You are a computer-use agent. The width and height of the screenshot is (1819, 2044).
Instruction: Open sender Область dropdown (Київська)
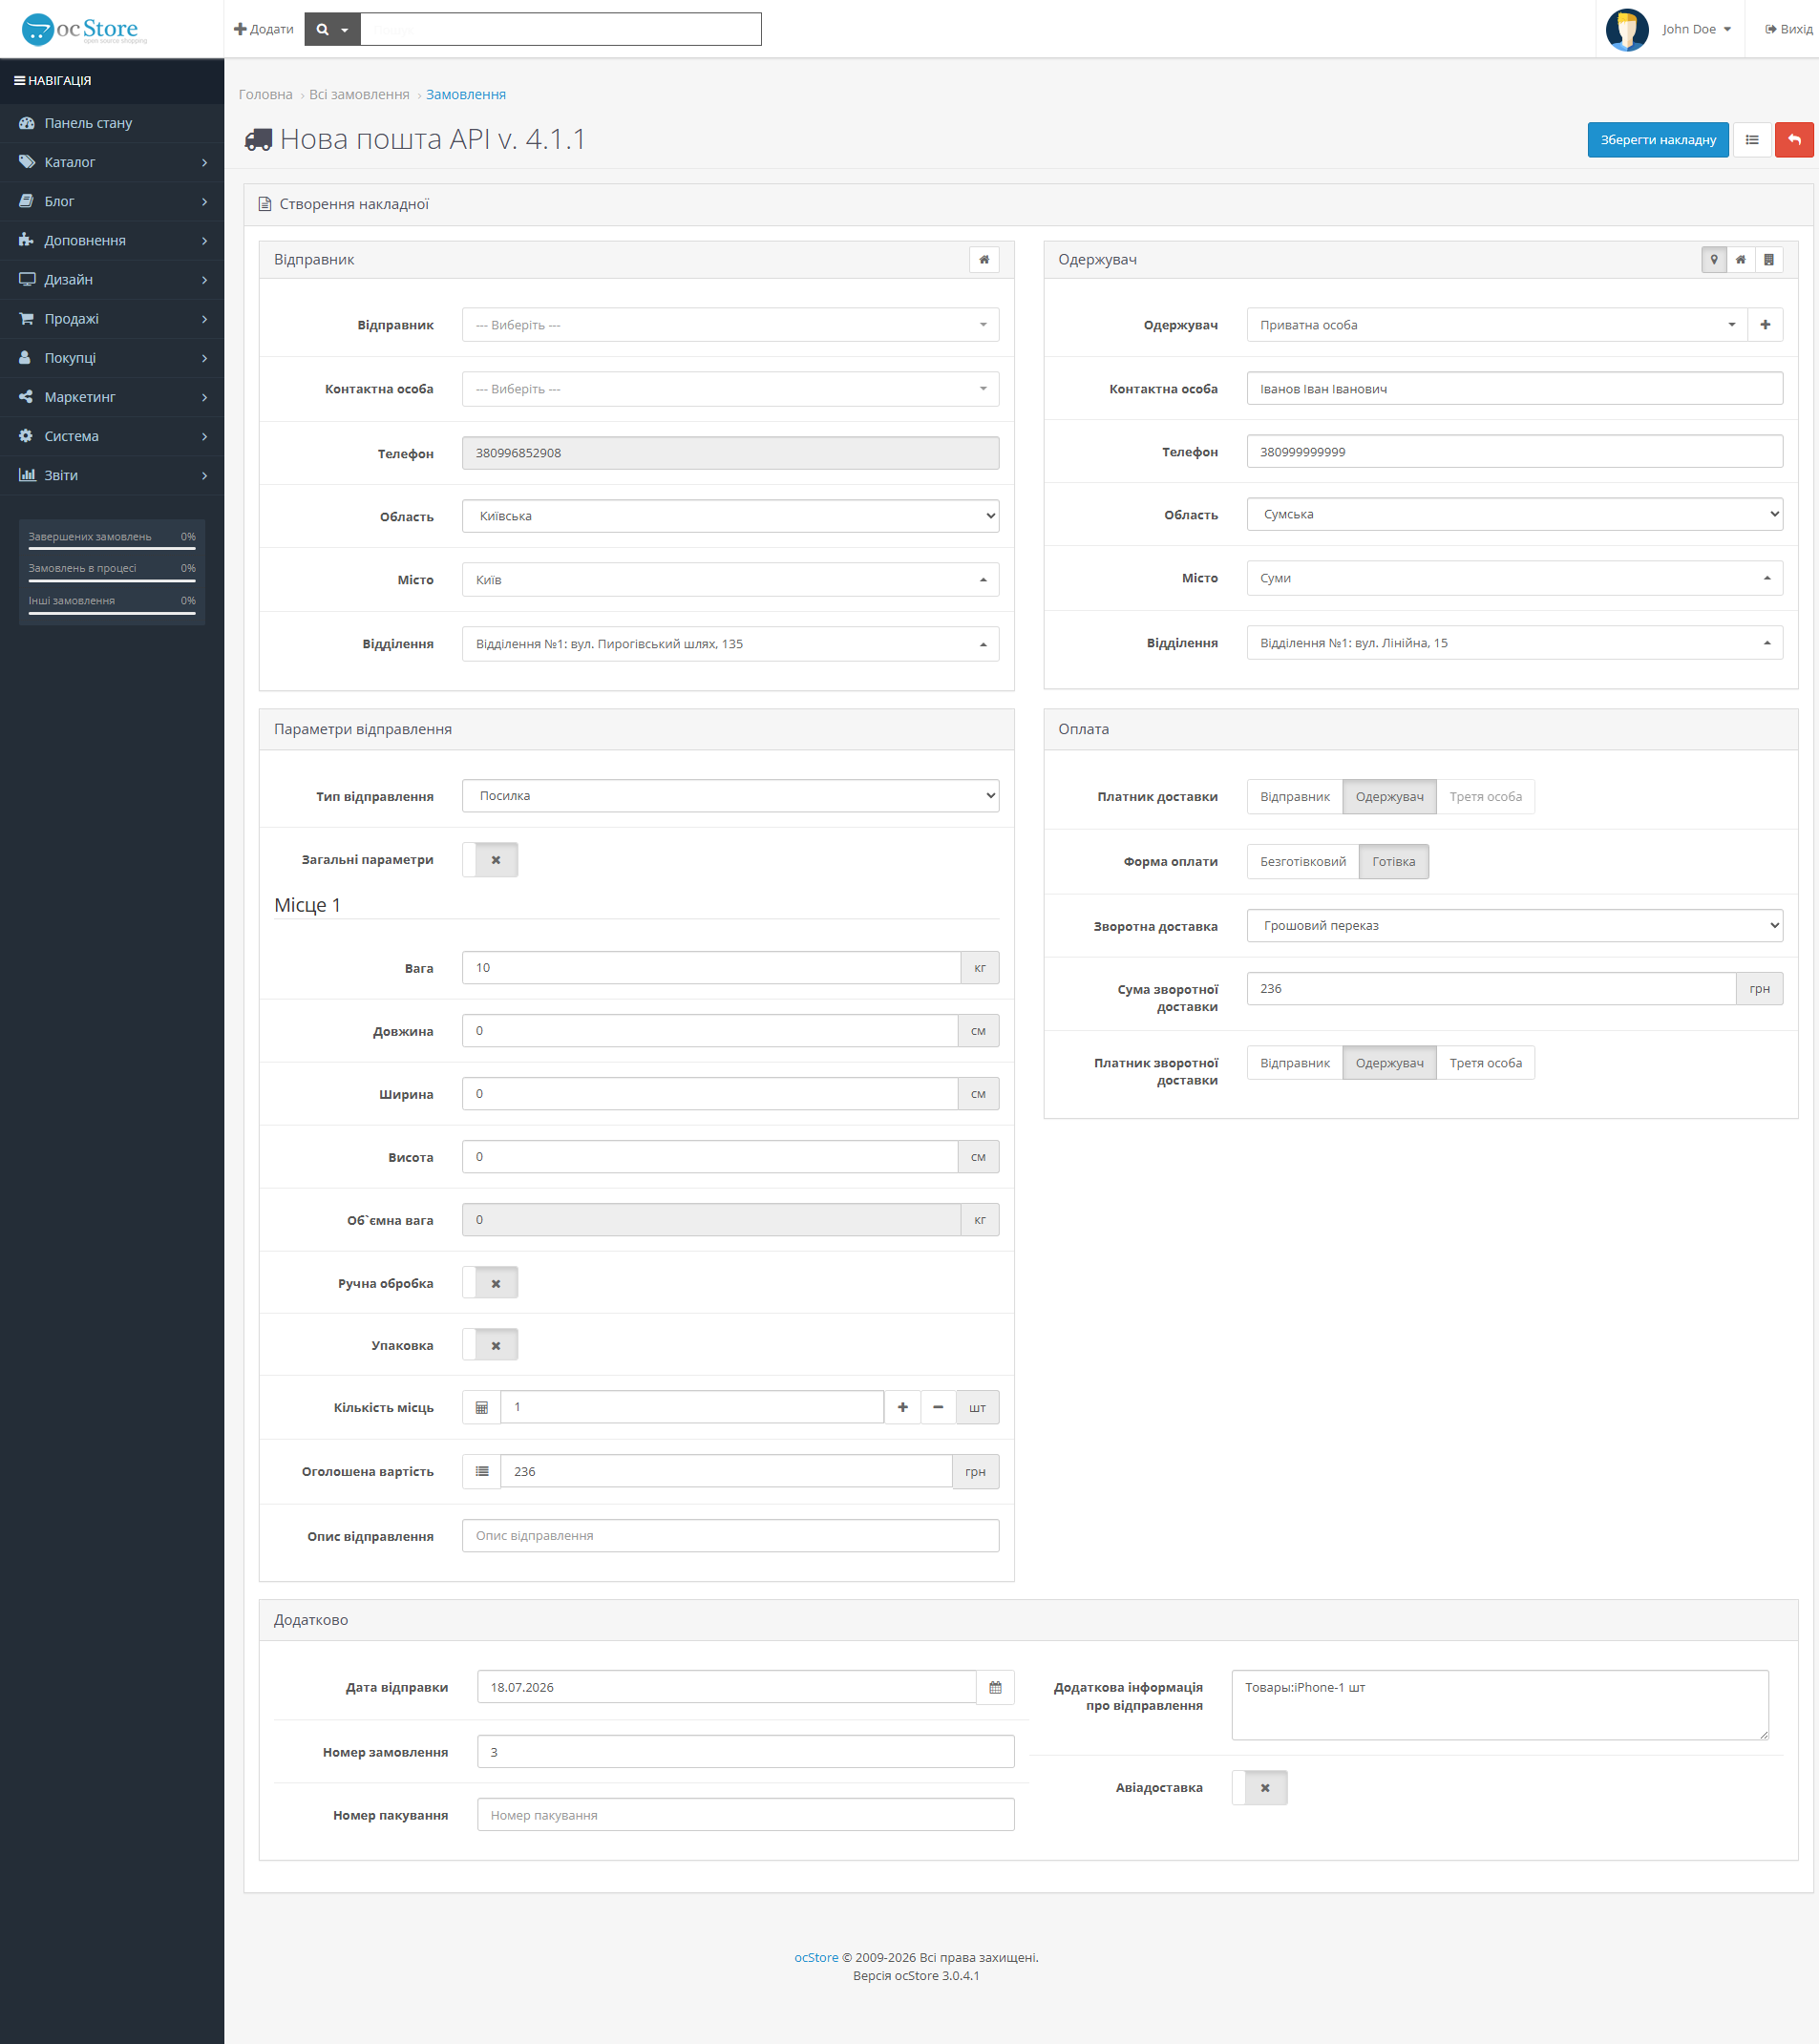pyautogui.click(x=731, y=516)
